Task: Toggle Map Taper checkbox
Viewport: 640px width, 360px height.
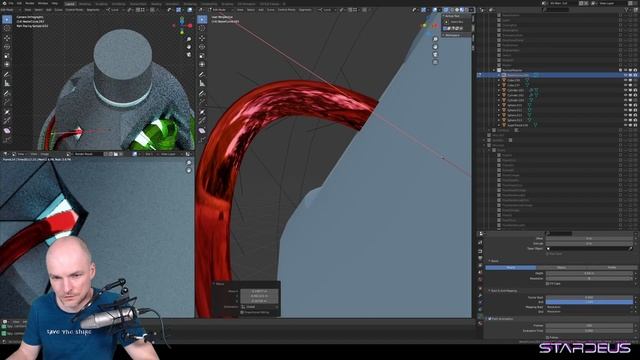Action: [x=548, y=253]
